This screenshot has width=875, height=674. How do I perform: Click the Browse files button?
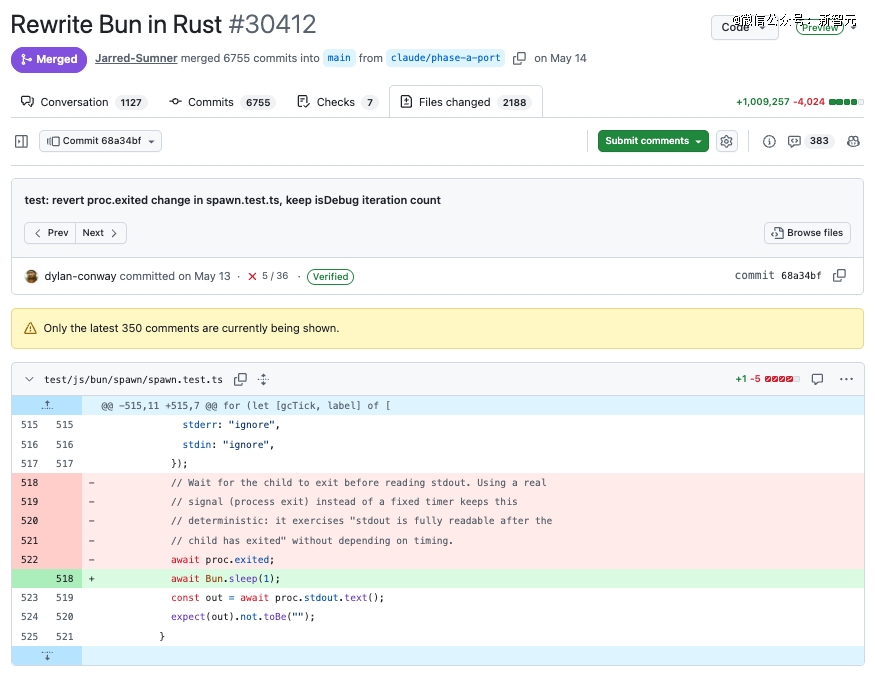807,233
